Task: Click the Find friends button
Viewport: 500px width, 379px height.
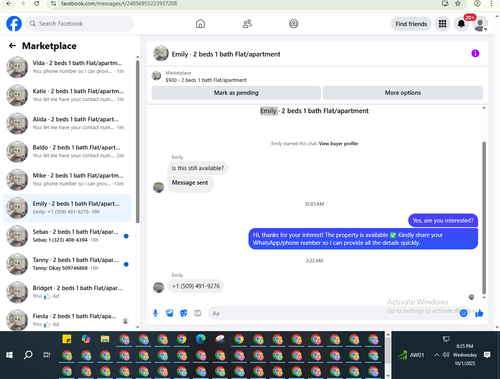Action: click(411, 24)
